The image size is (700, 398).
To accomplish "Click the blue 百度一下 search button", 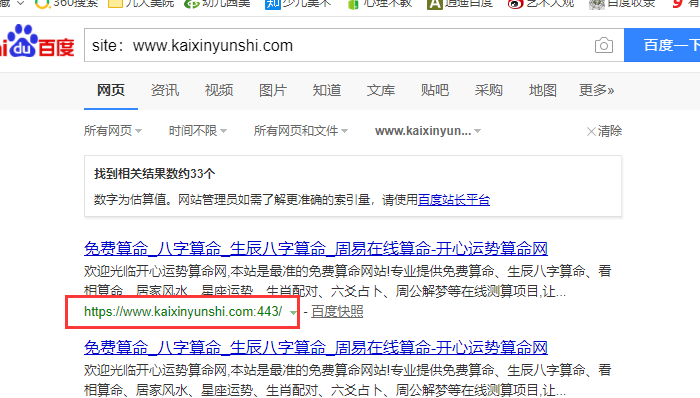I will (662, 45).
